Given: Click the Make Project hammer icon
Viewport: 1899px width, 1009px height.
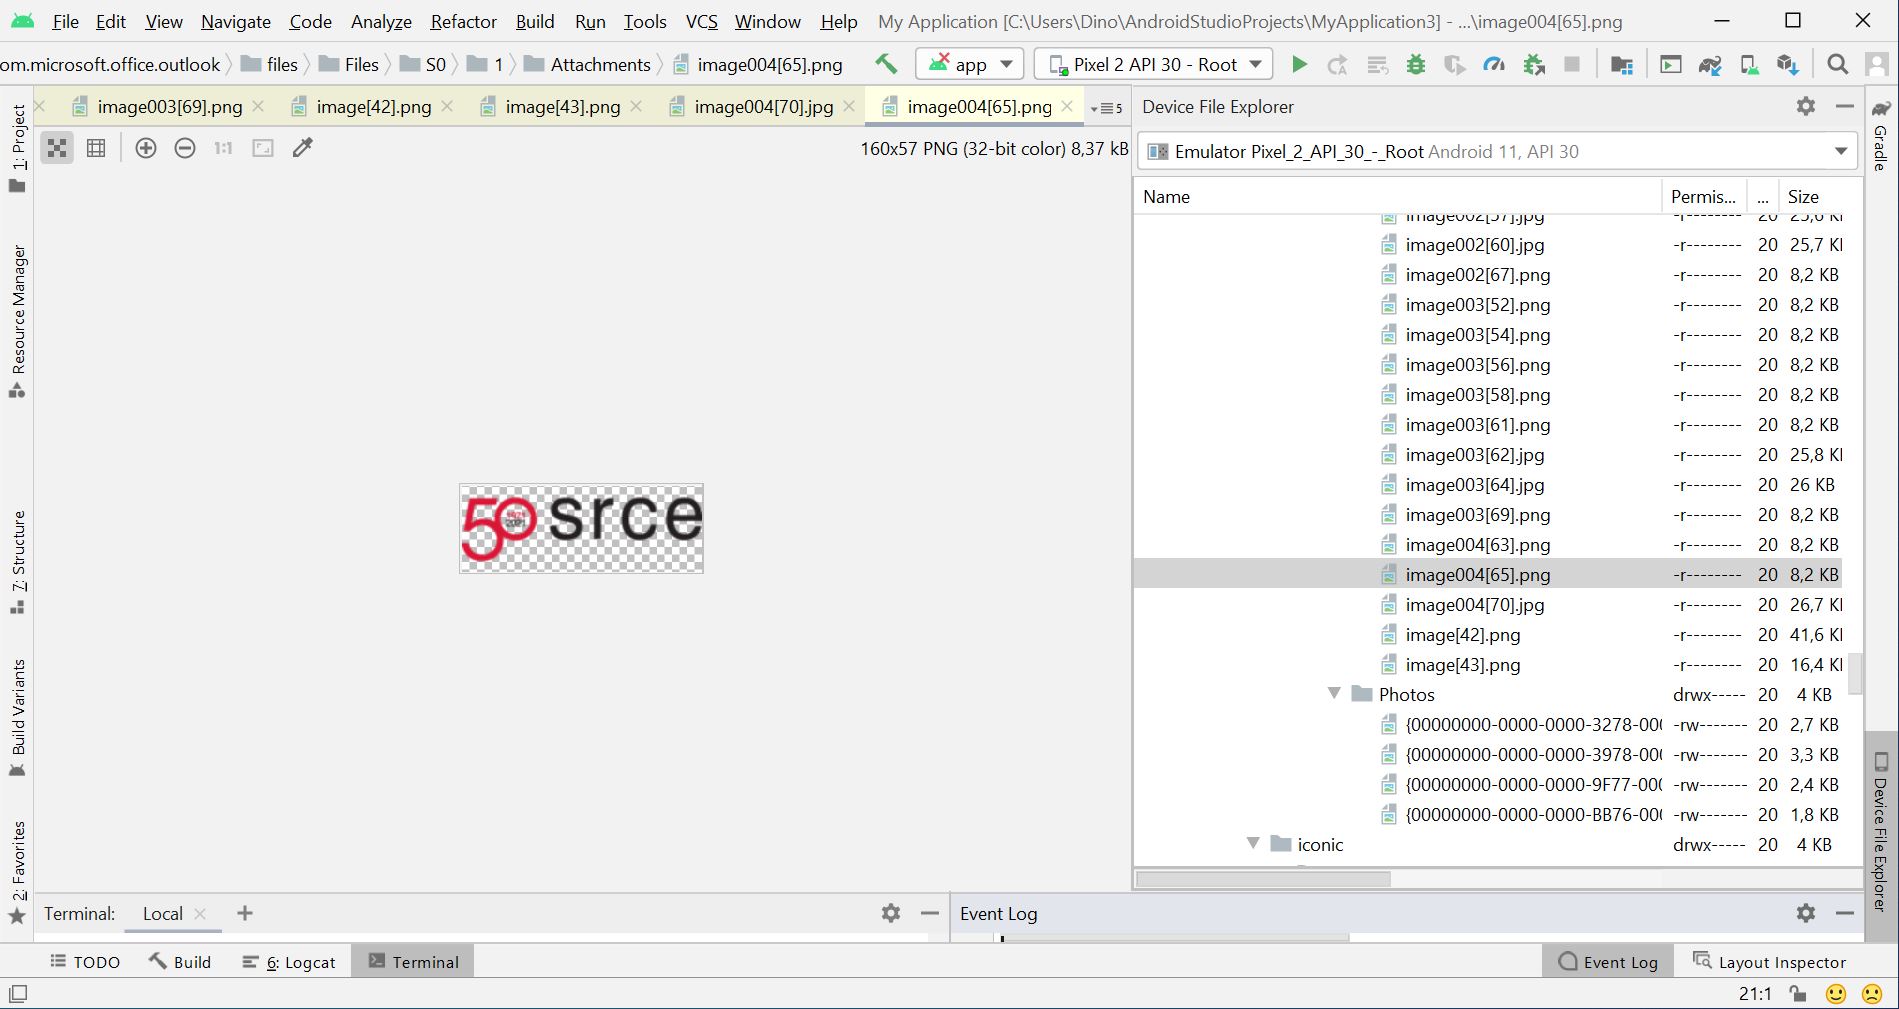Looking at the screenshot, I should coord(886,64).
